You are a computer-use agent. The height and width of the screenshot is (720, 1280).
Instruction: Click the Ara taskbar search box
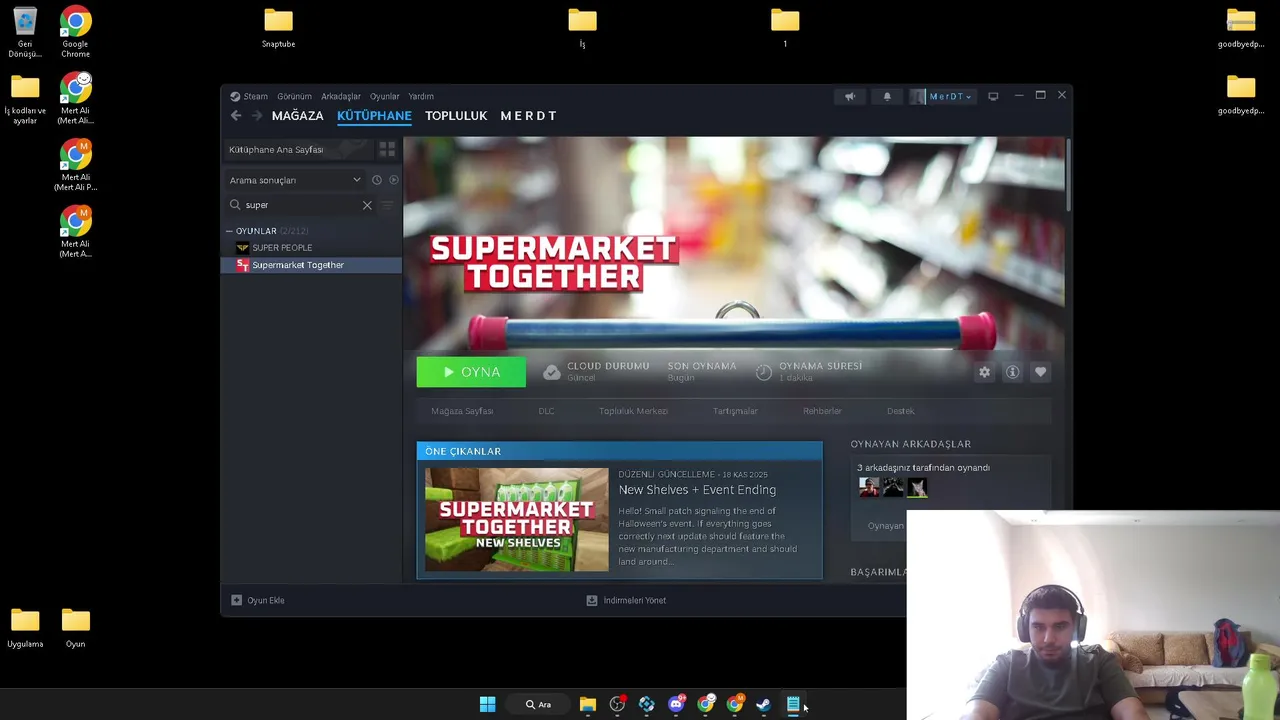tap(540, 704)
